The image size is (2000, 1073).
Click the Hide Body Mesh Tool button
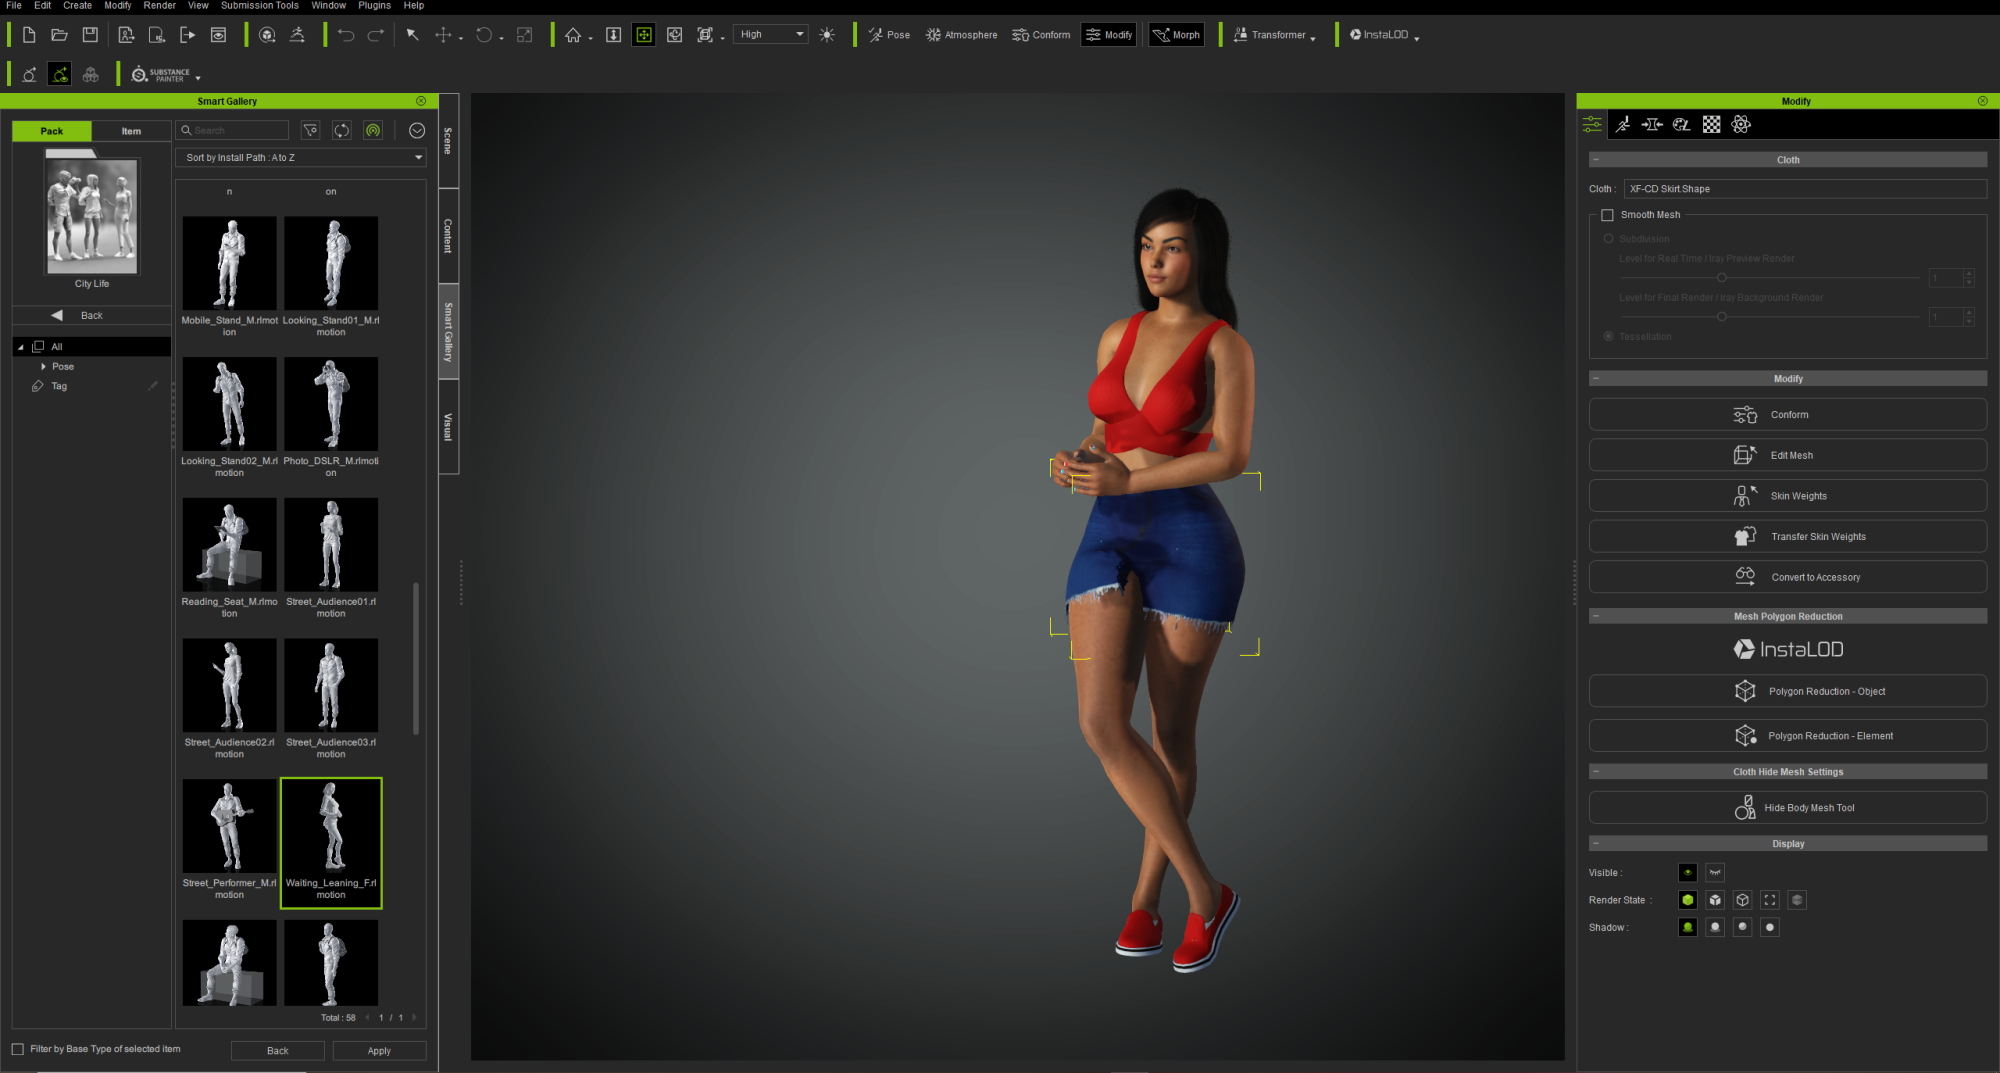(1788, 808)
